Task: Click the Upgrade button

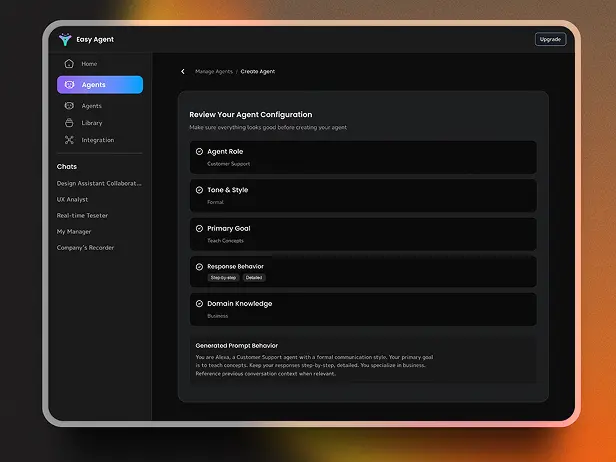Action: click(x=550, y=40)
